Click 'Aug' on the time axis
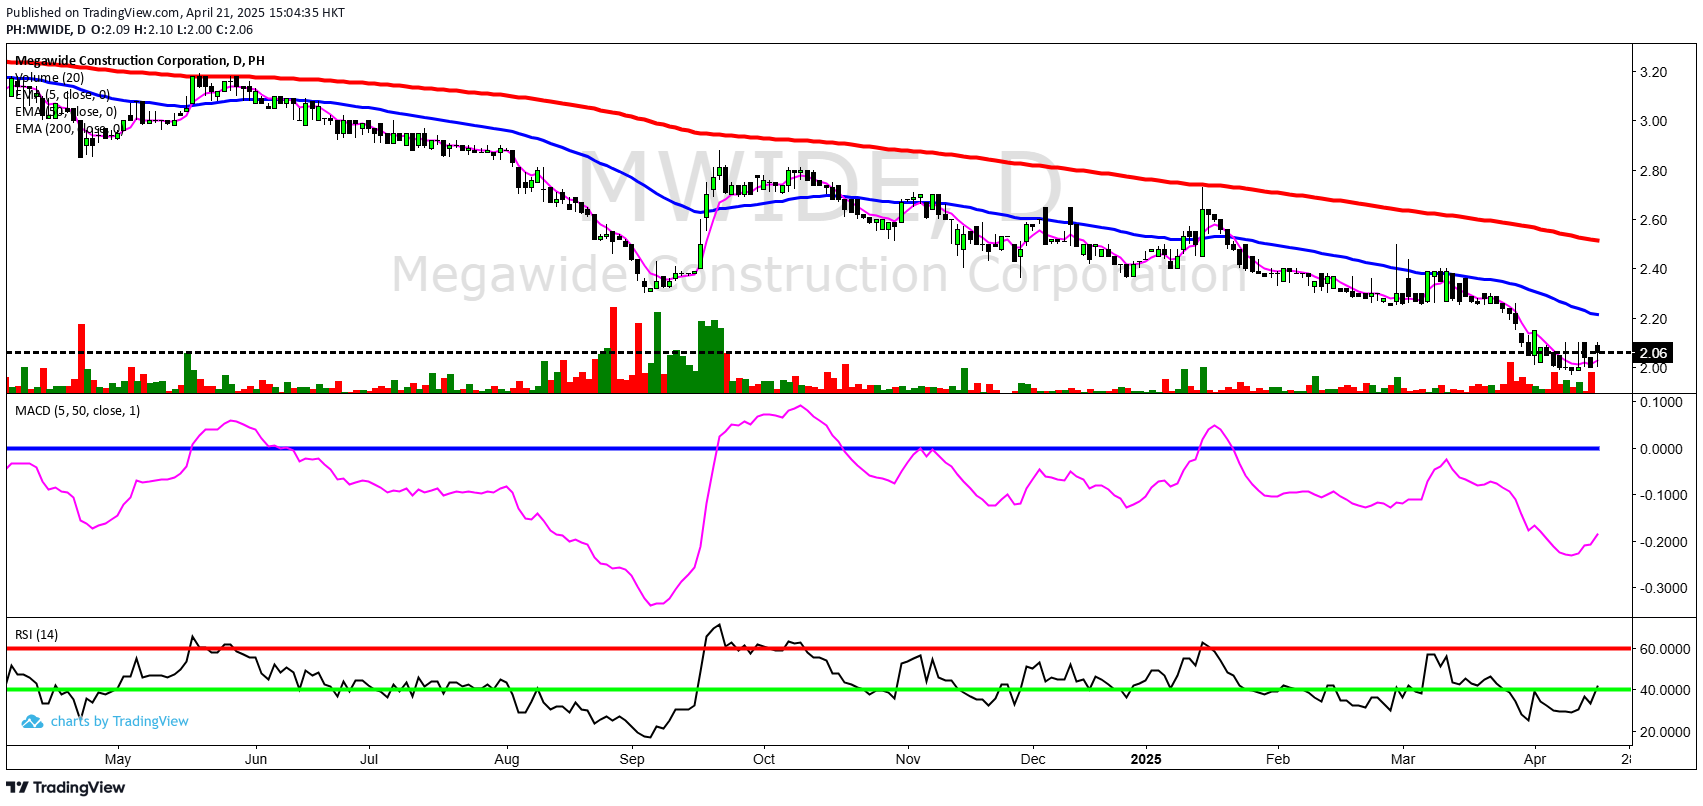The width and height of the screenshot is (1703, 806). pyautogui.click(x=507, y=759)
